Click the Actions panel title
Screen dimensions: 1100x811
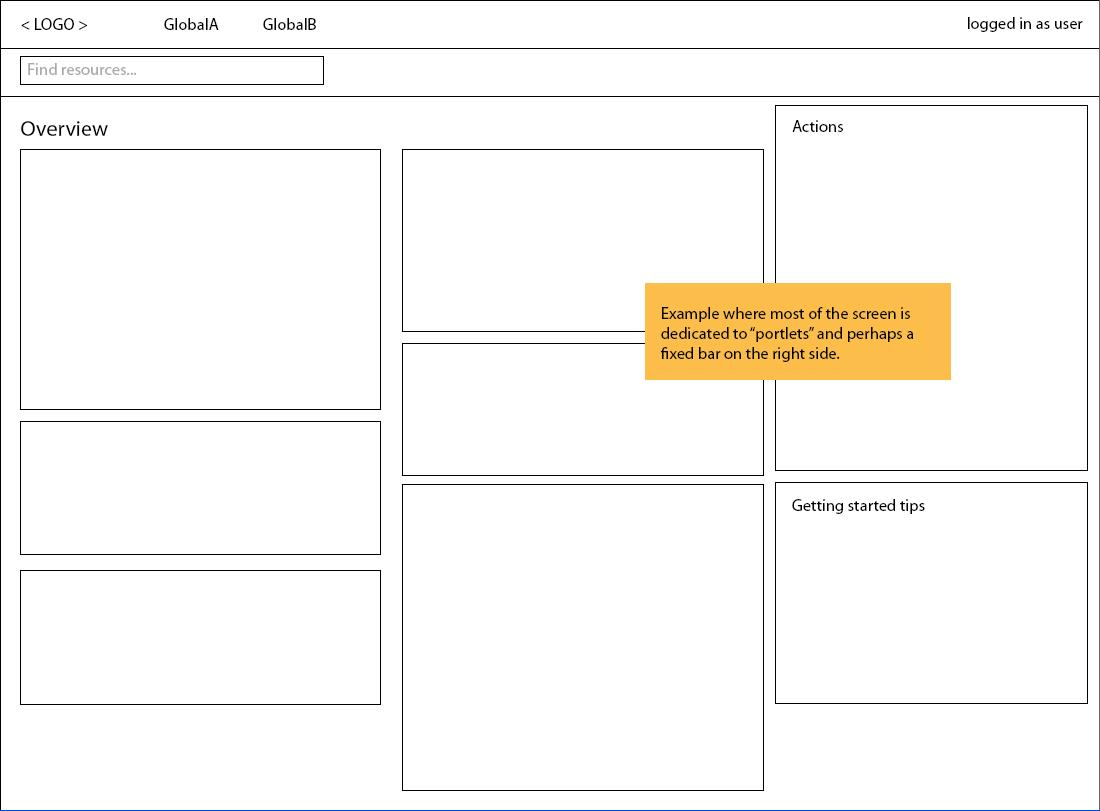point(817,126)
